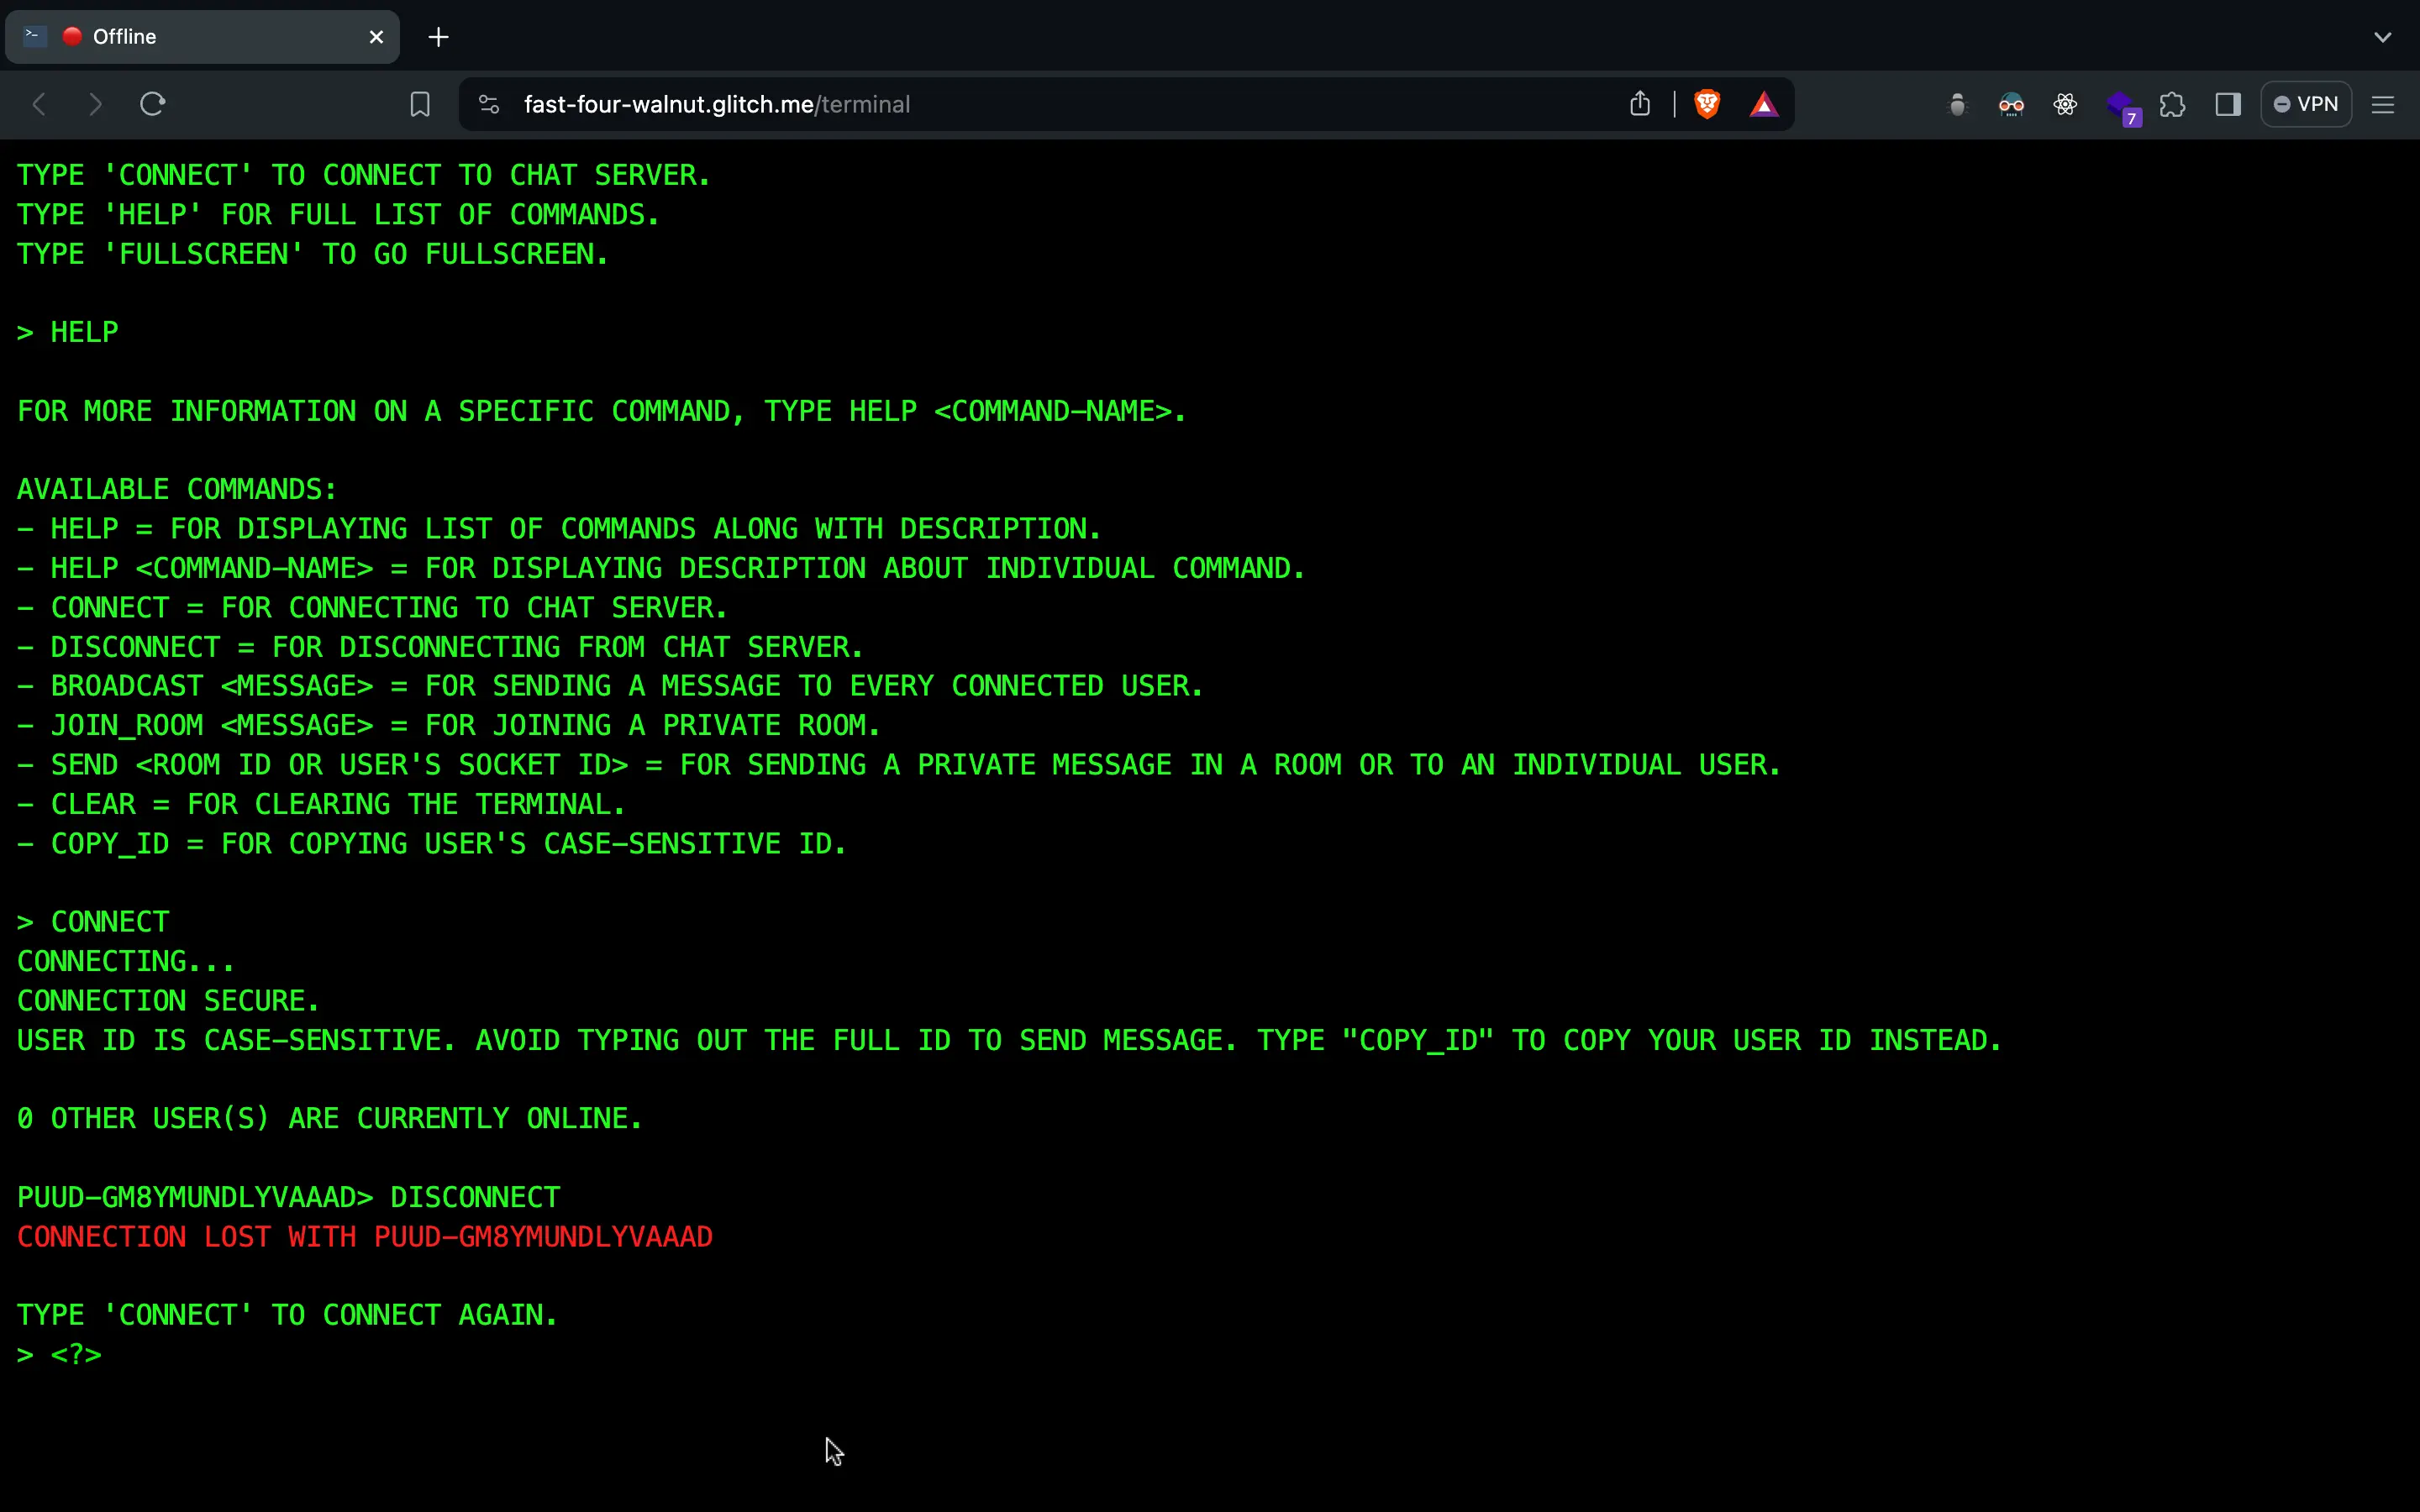Screen dimensions: 2420x1512
Task: Click '0 OTHER USER(S) ARE CURRENTLY ONLINE.'
Action: click(330, 1118)
